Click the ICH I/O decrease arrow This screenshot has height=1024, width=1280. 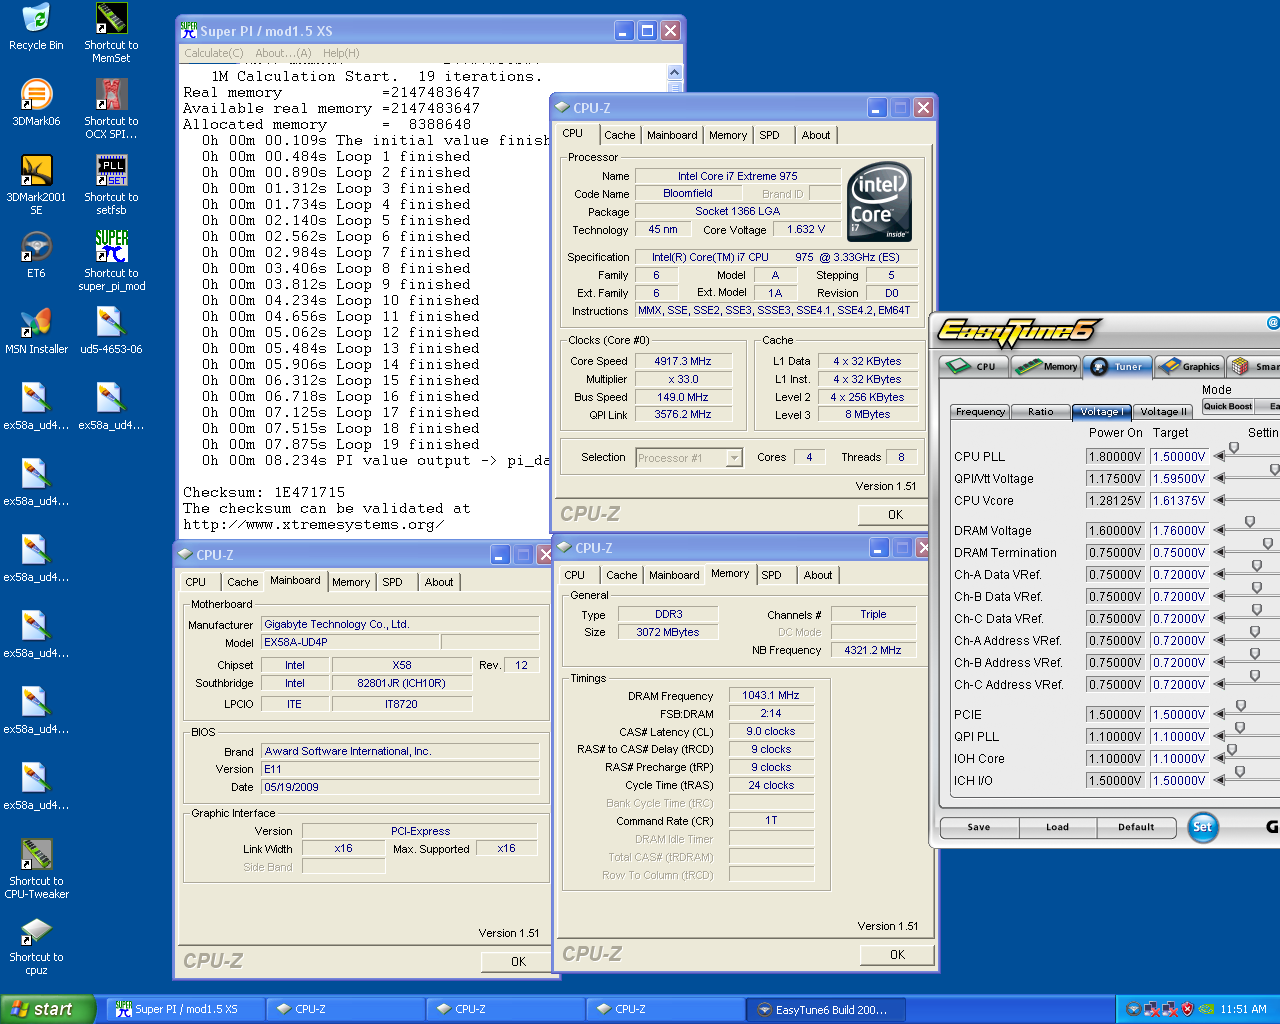pyautogui.click(x=1219, y=780)
